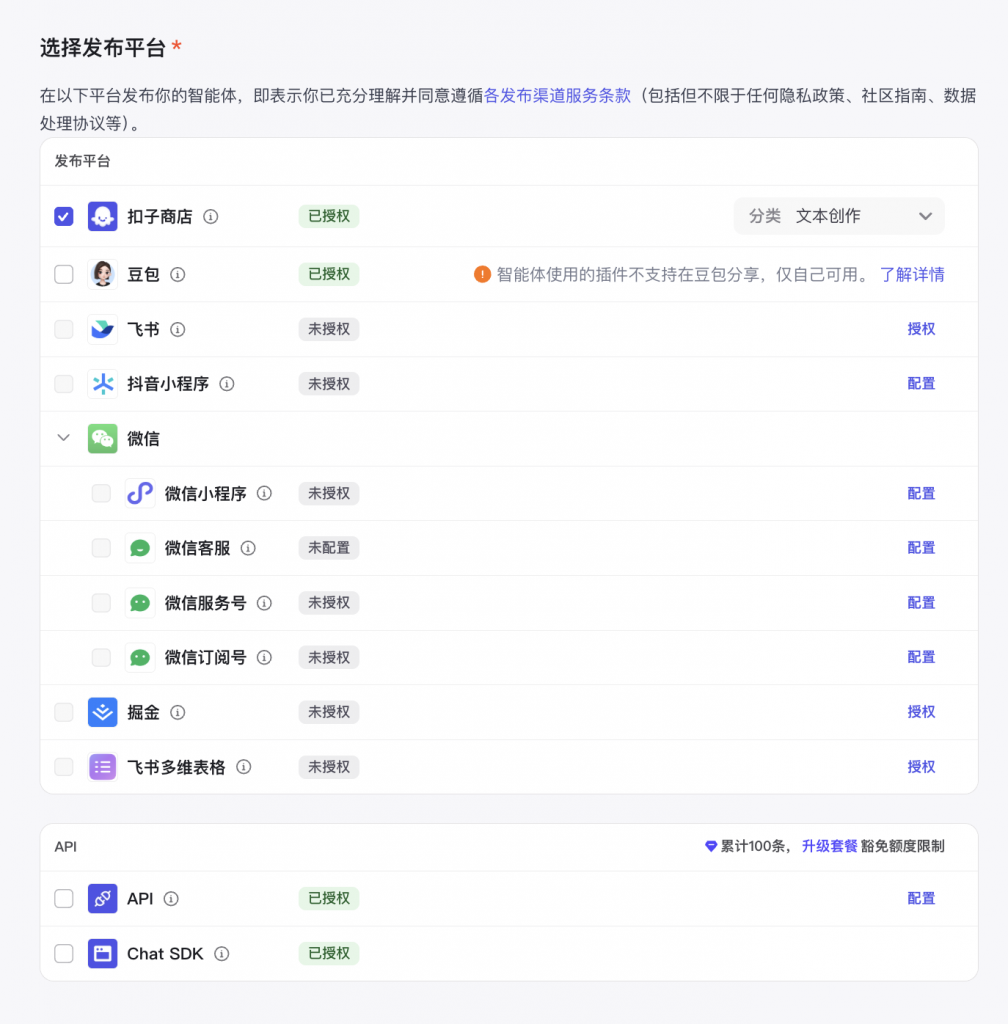Click orange warning icon in 豆包 row
Image resolution: width=1008 pixels, height=1024 pixels.
pyautogui.click(x=482, y=274)
